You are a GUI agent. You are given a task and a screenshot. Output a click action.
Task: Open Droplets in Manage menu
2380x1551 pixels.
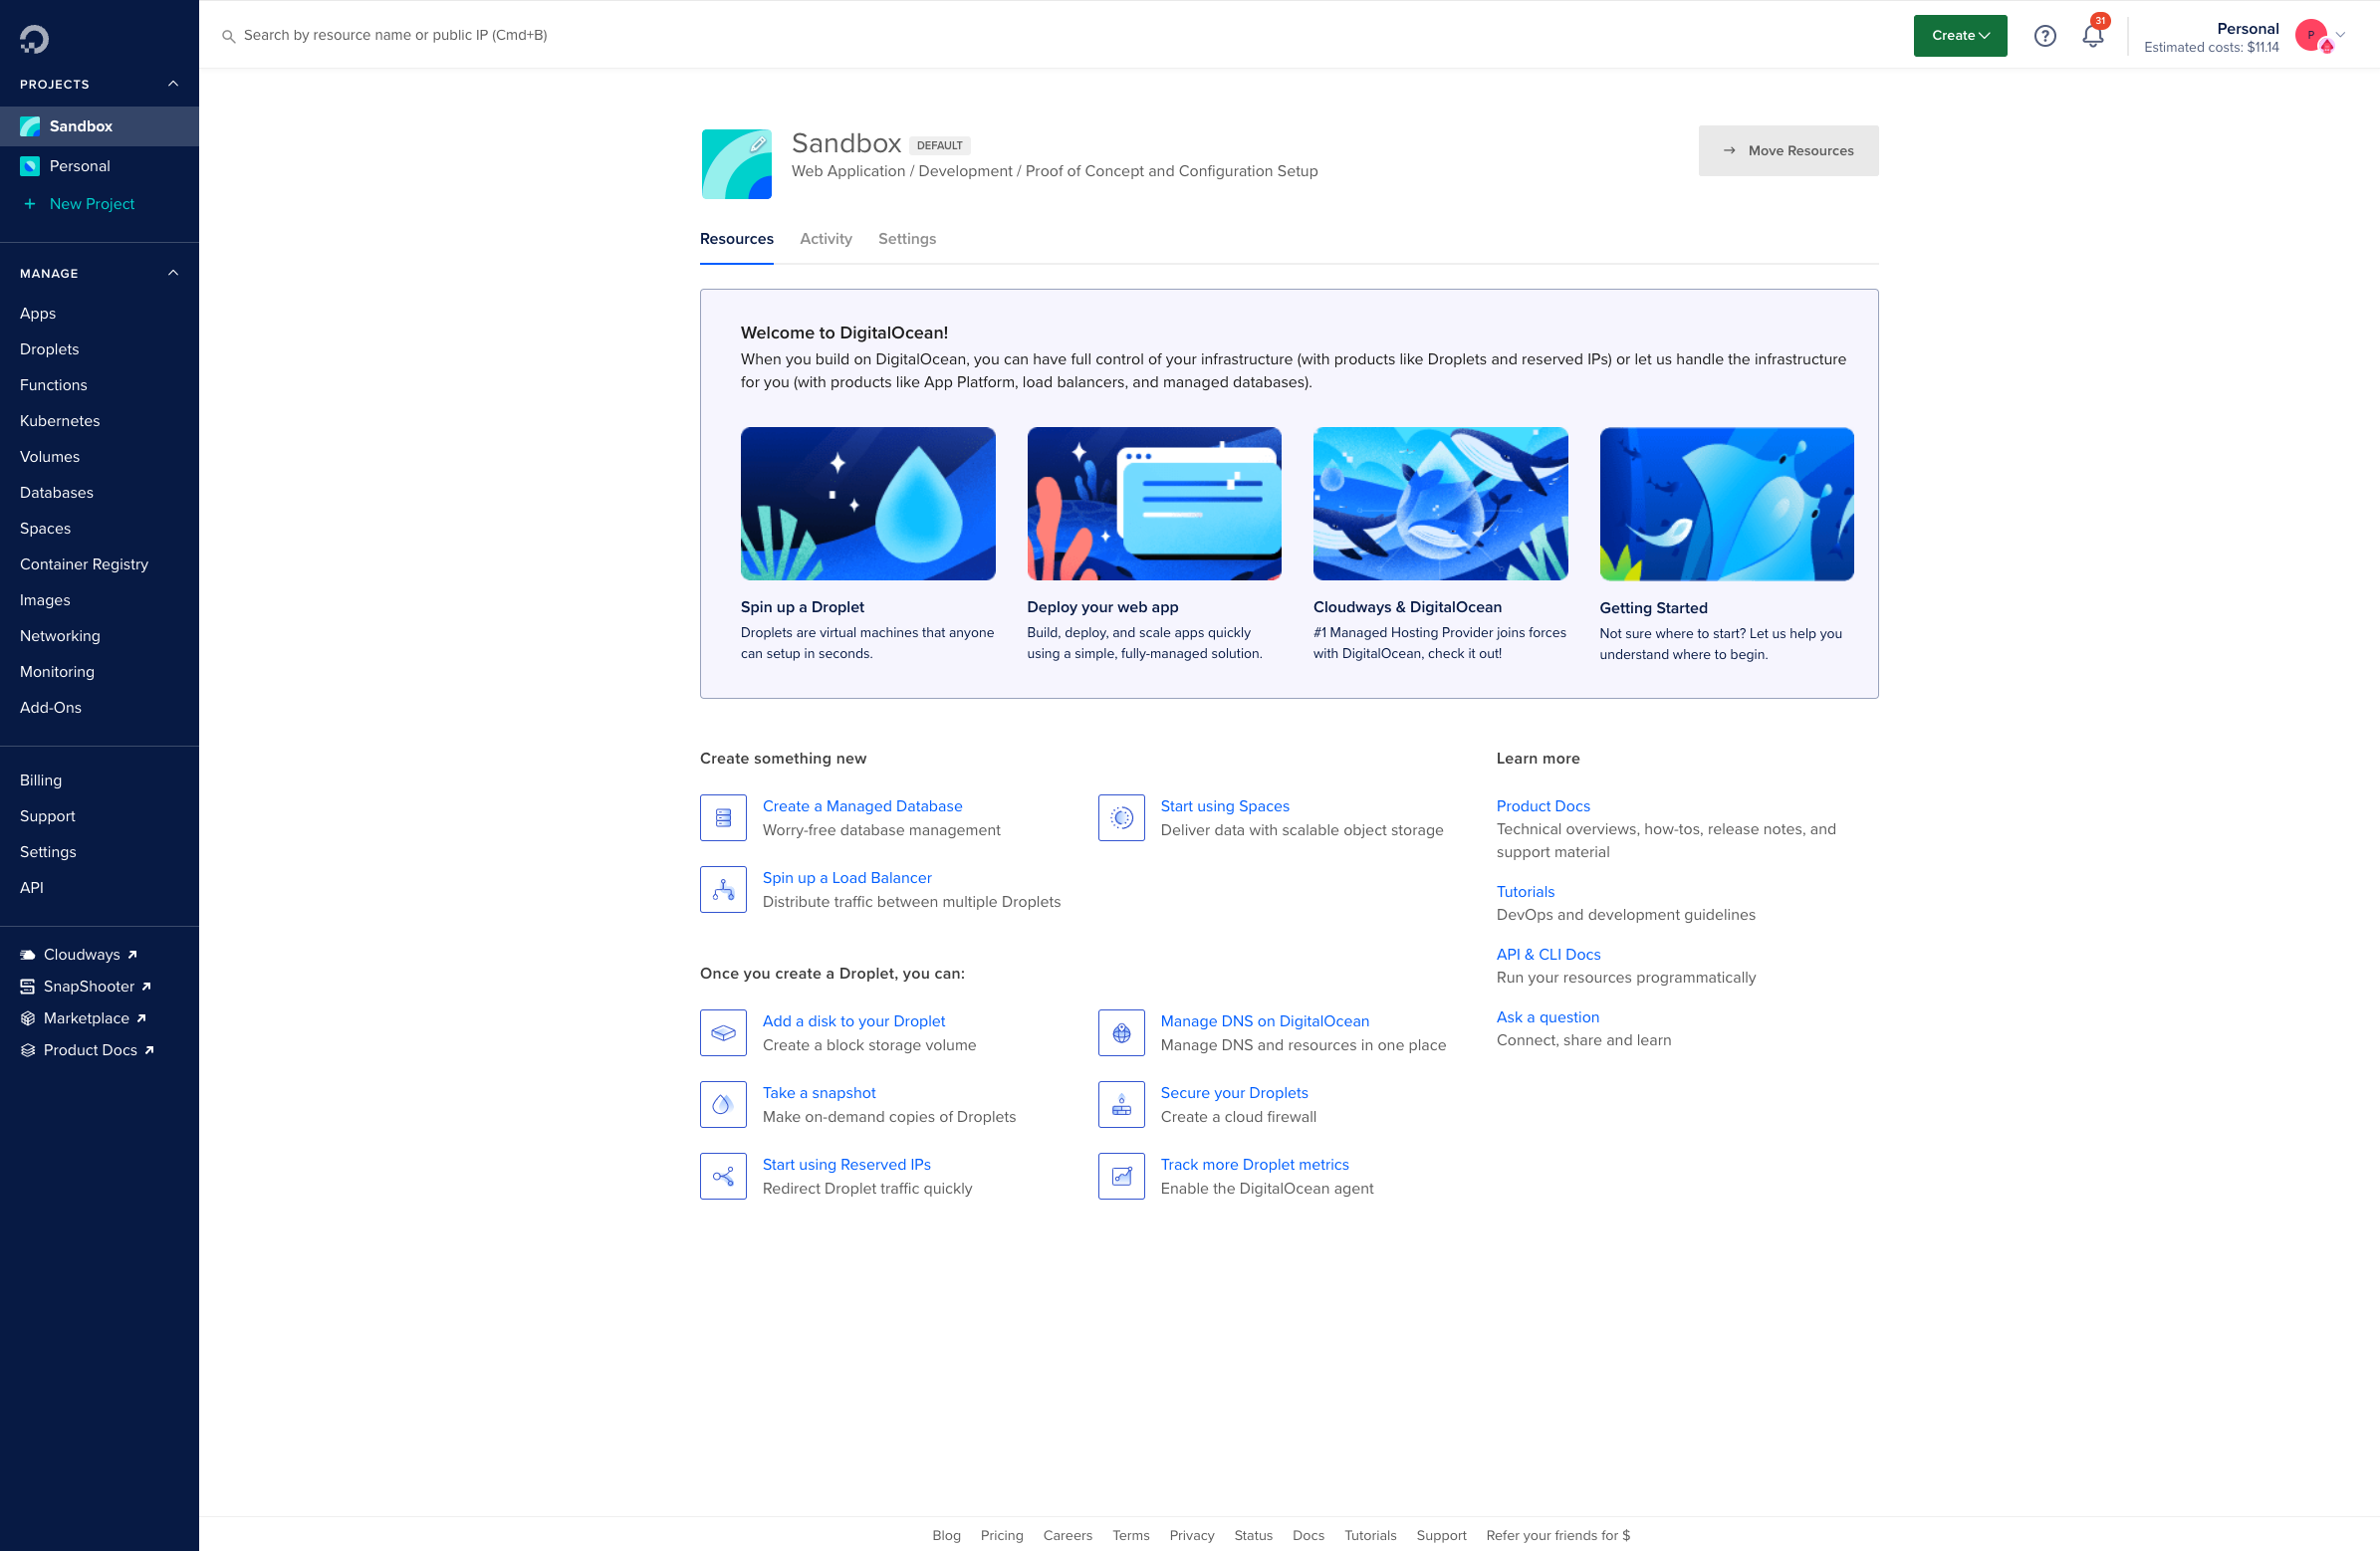(50, 349)
